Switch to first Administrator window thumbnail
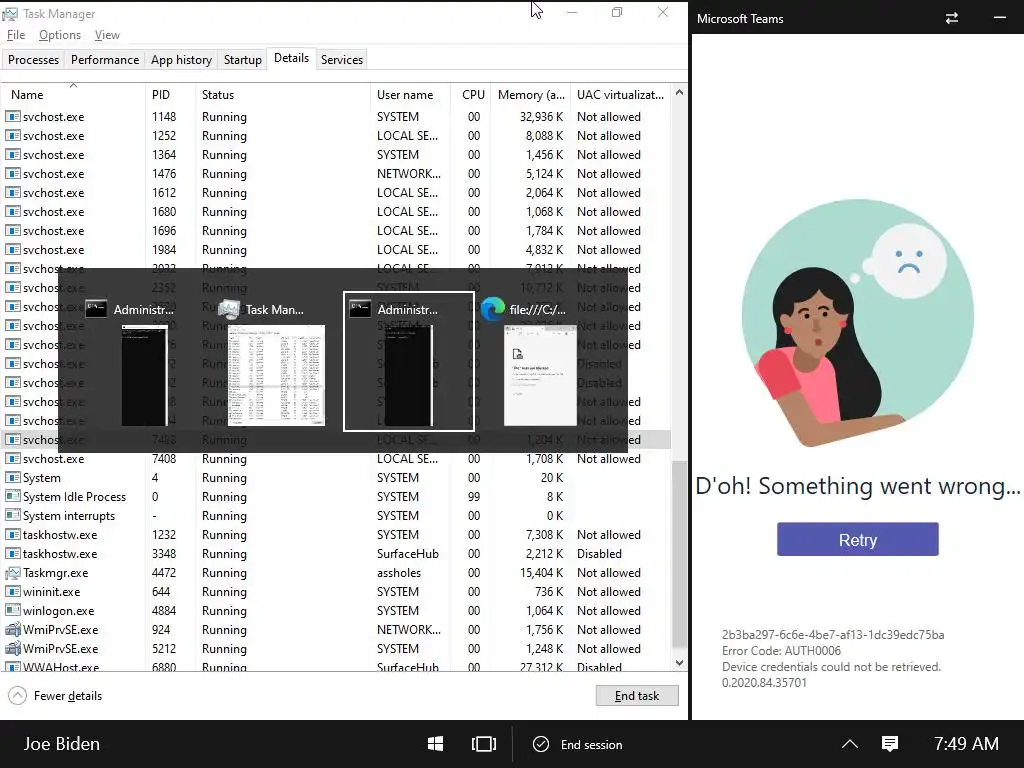 pos(144,376)
